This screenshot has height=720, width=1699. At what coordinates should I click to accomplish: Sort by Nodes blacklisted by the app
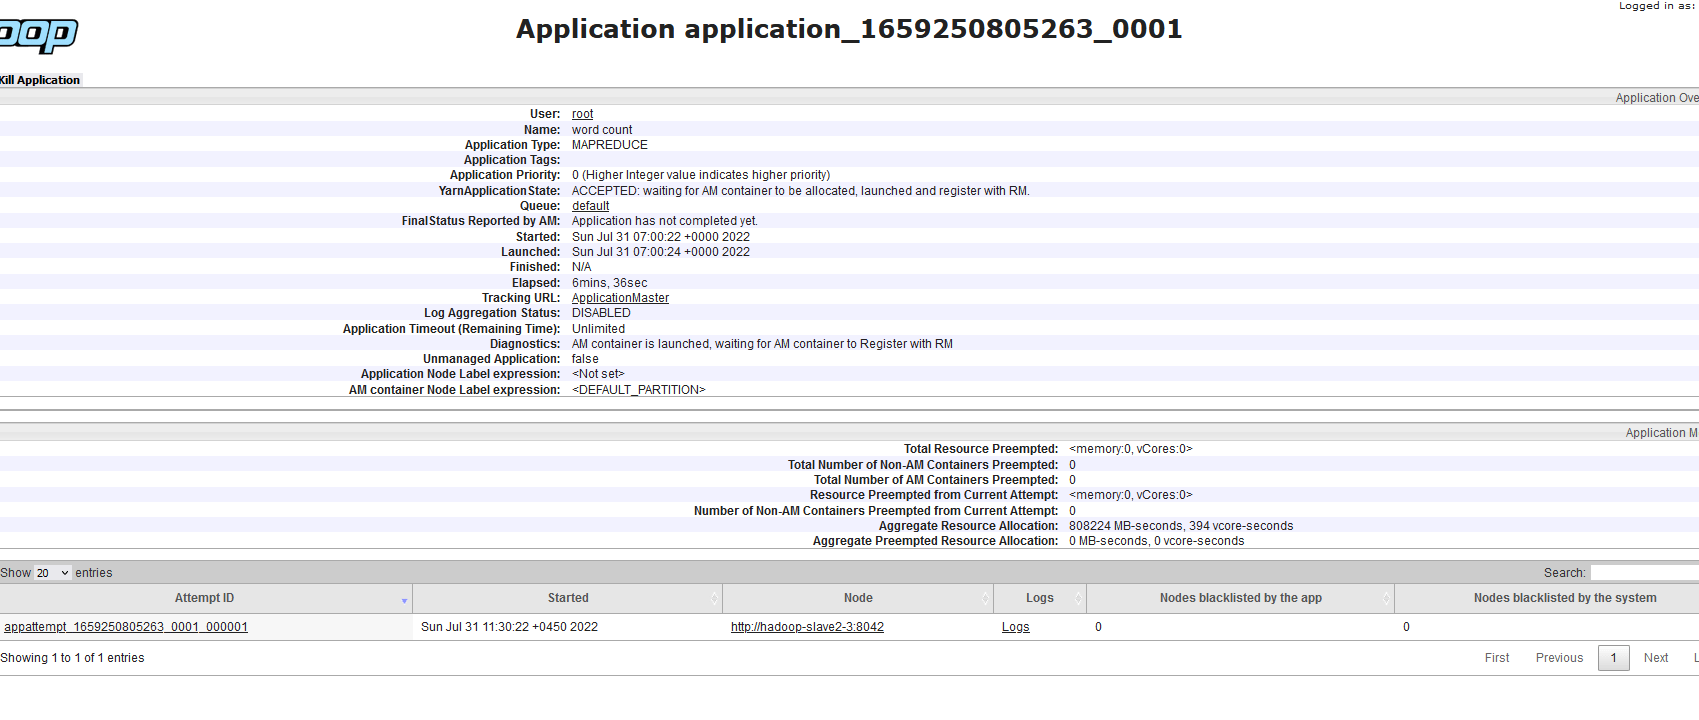[1240, 598]
